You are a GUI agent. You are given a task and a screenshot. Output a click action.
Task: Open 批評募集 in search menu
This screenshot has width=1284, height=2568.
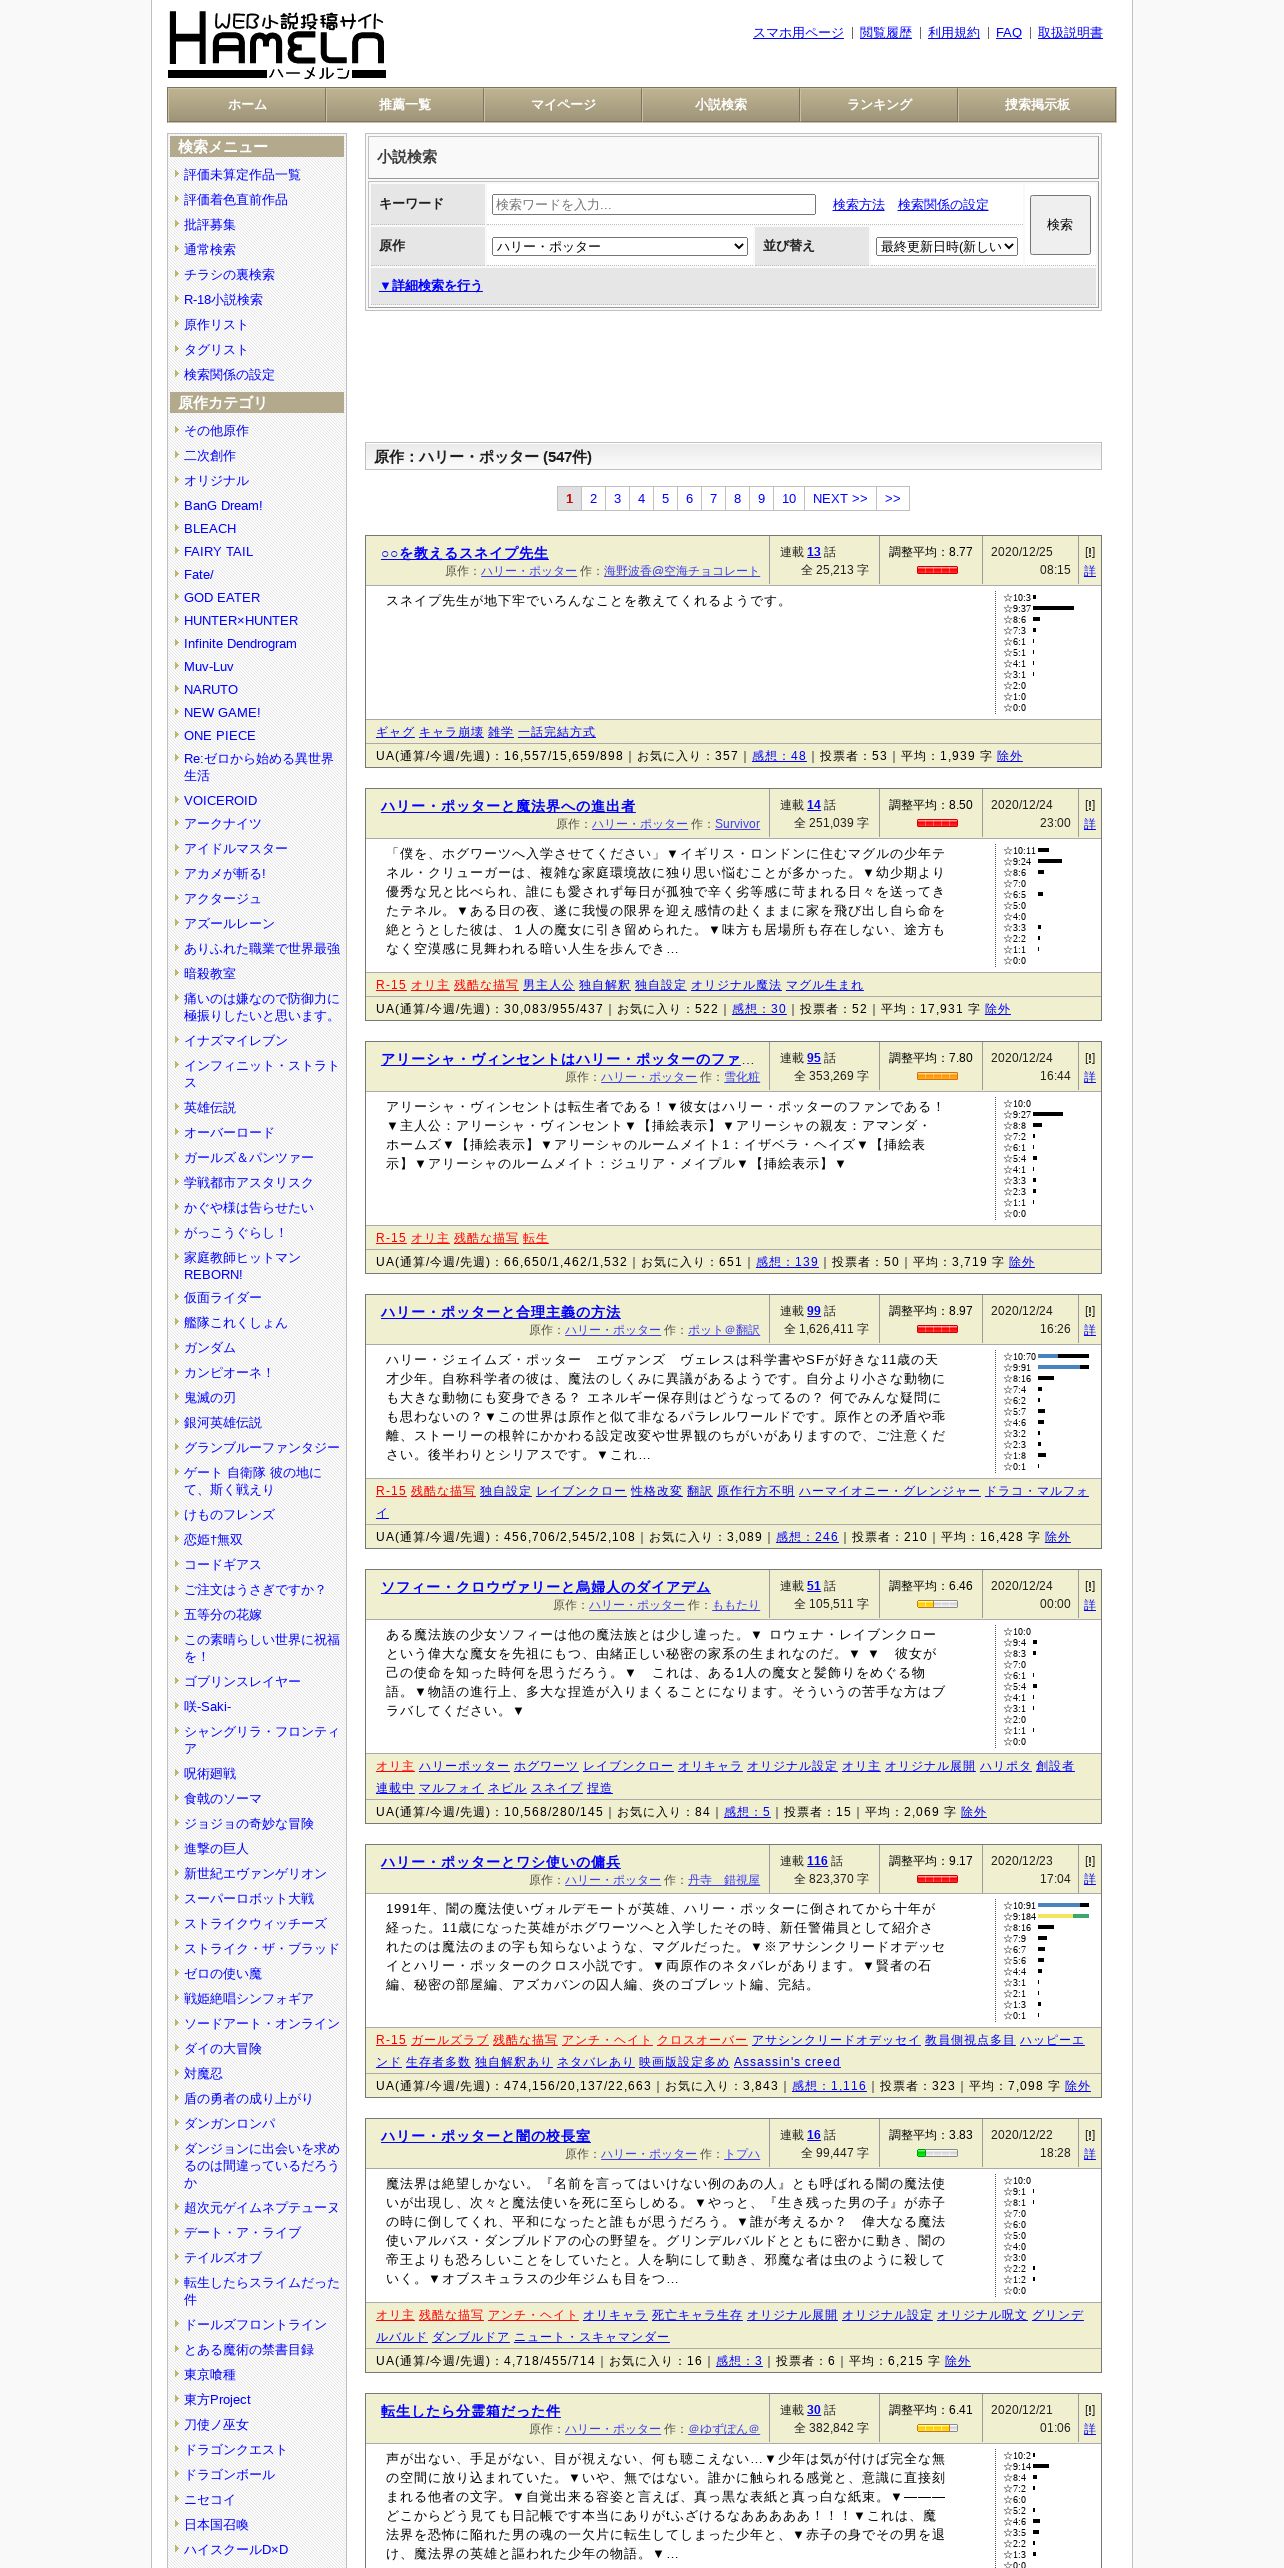tap(210, 225)
